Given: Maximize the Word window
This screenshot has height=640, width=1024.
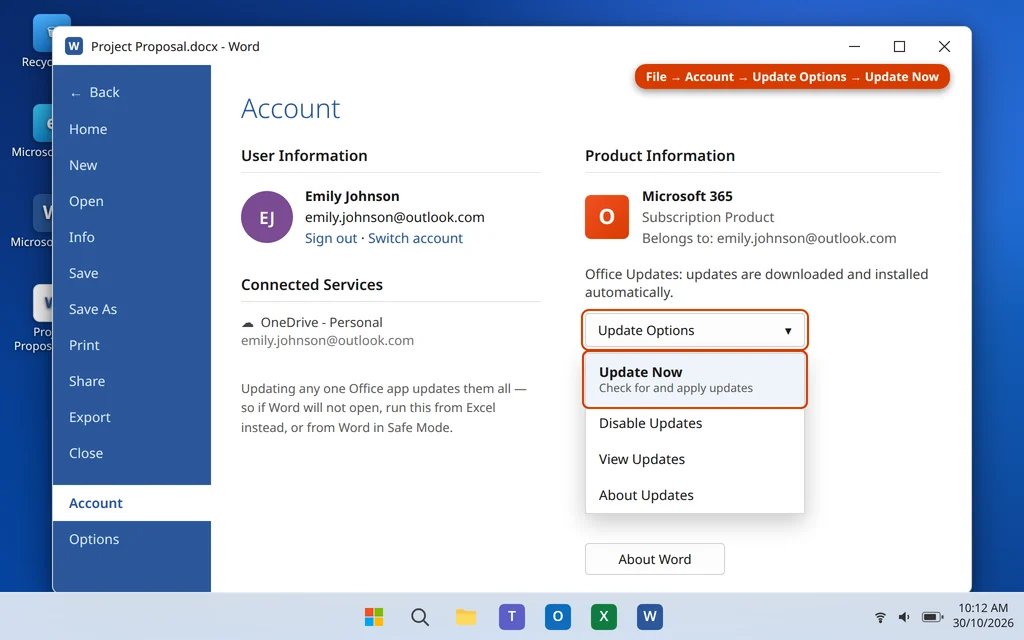Looking at the screenshot, I should (899, 46).
